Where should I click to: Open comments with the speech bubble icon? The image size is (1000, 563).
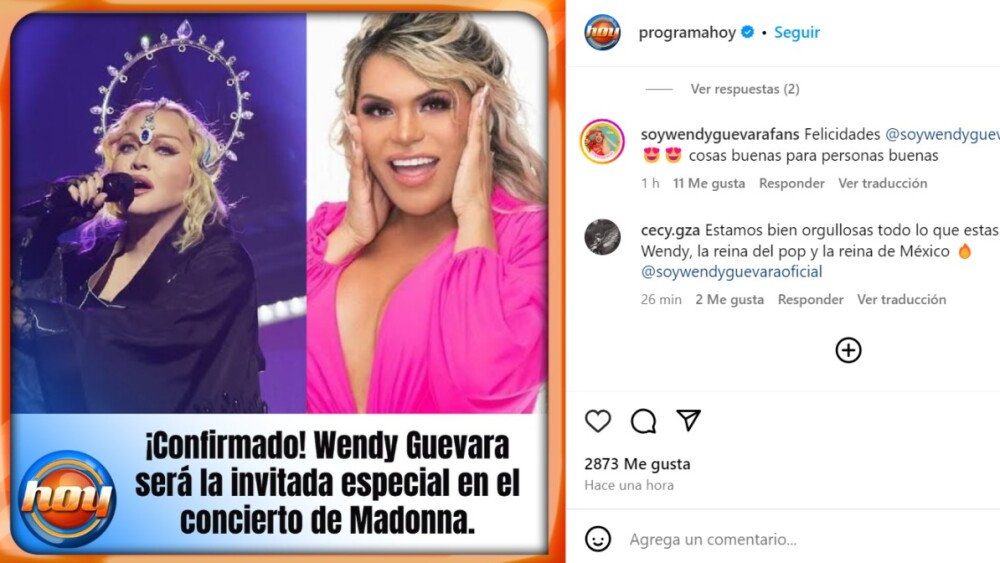tap(643, 421)
